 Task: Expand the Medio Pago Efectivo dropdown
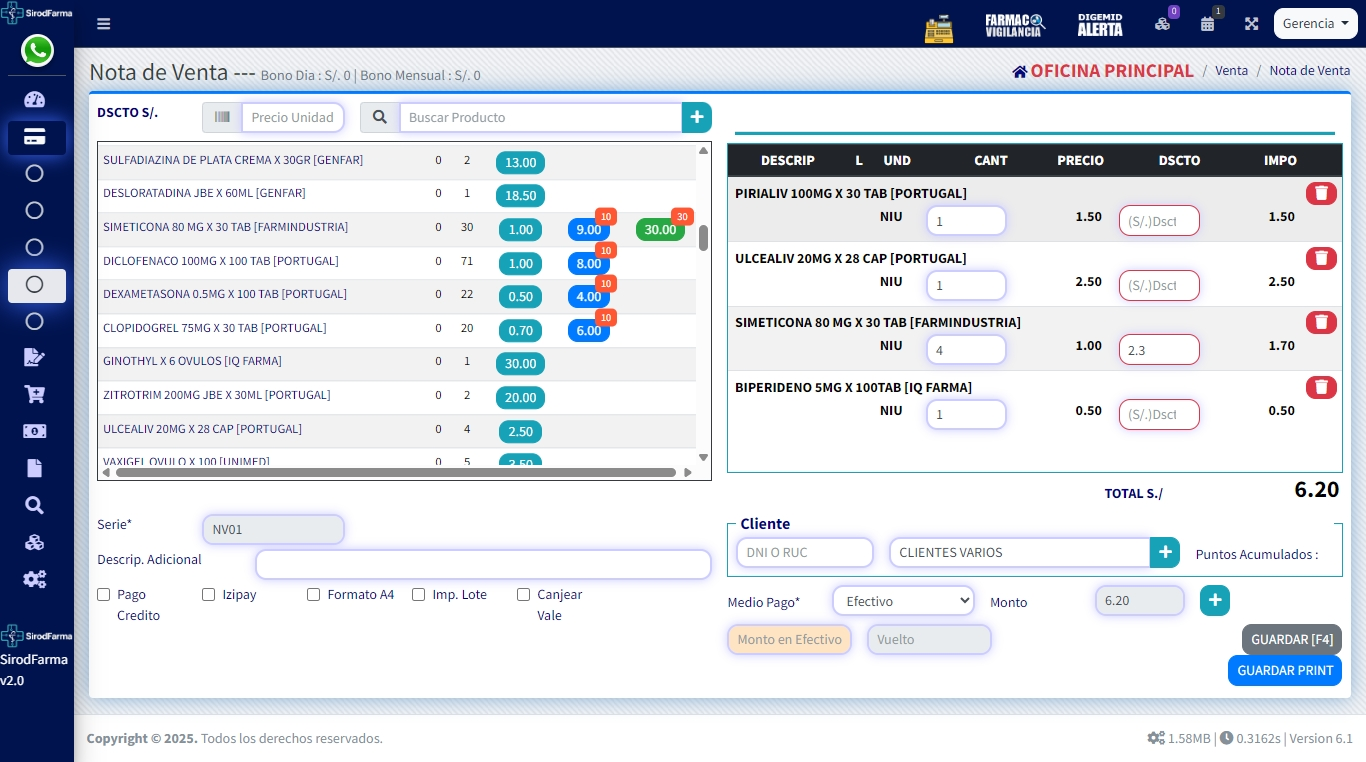tap(902, 601)
